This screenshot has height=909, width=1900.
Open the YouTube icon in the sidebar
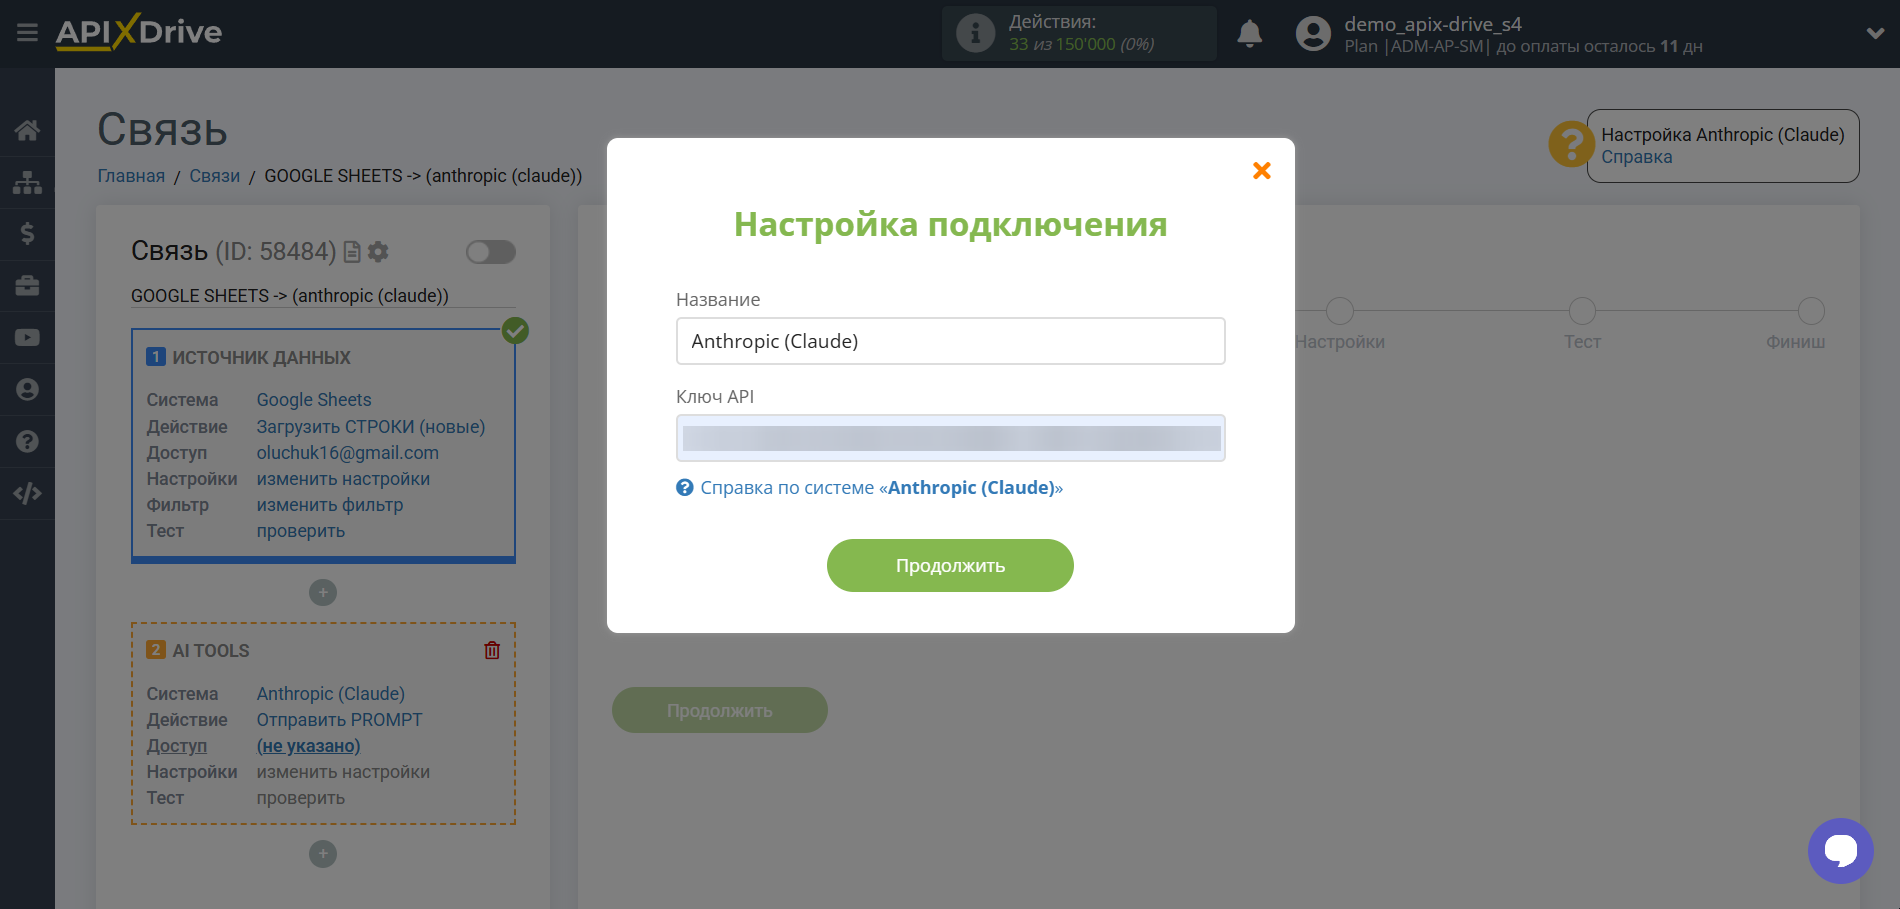27,337
